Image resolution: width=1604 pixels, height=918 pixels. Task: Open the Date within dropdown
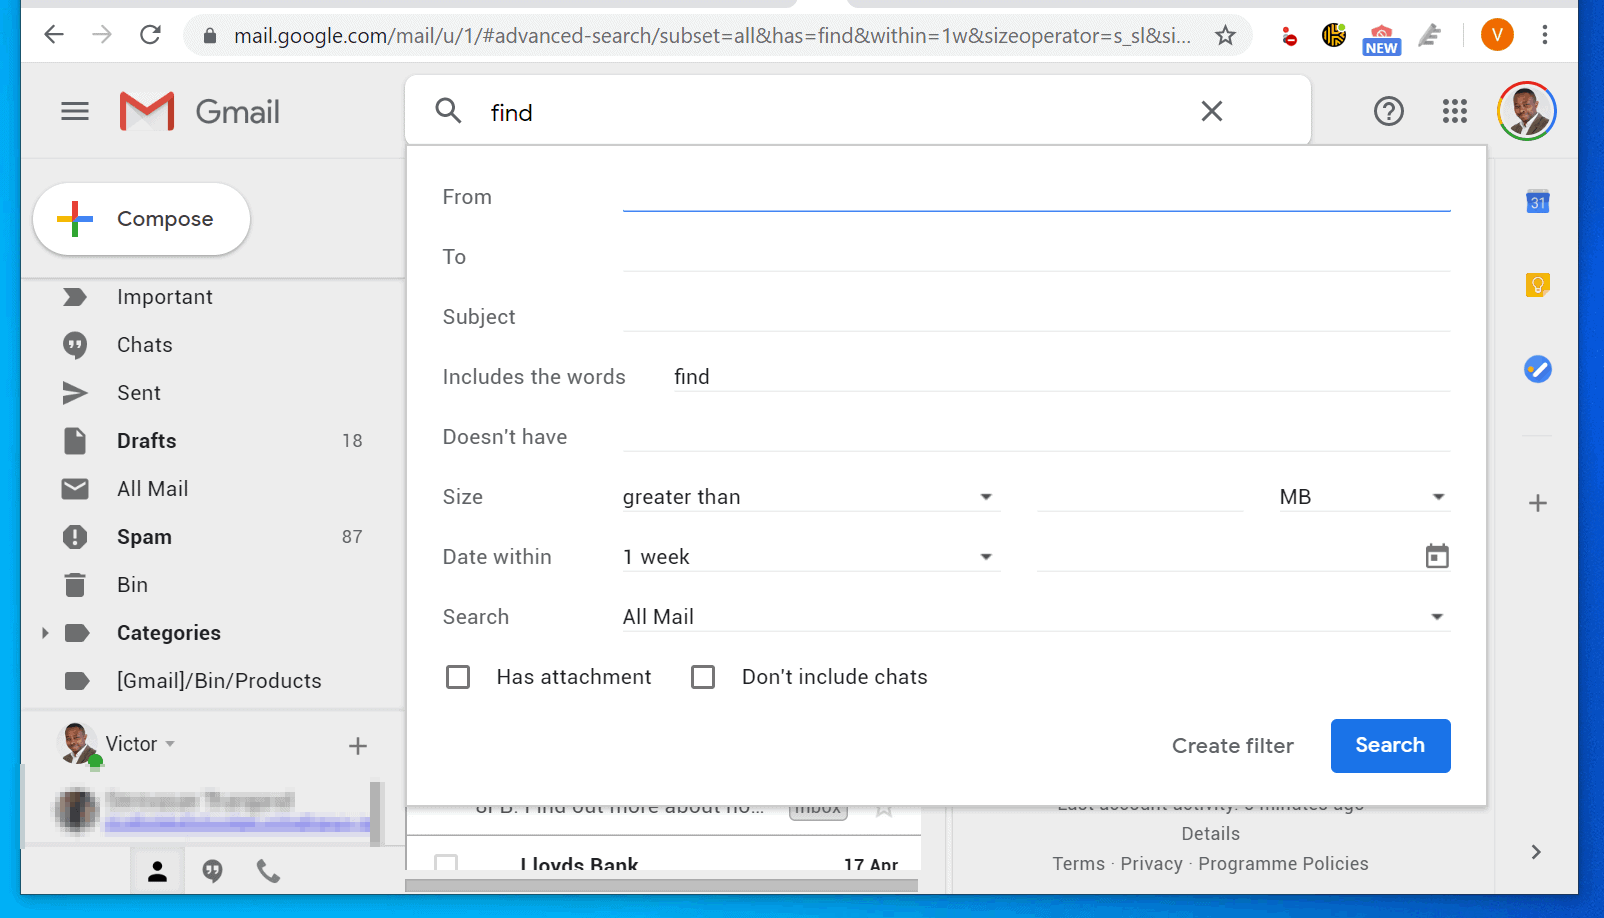(x=985, y=556)
